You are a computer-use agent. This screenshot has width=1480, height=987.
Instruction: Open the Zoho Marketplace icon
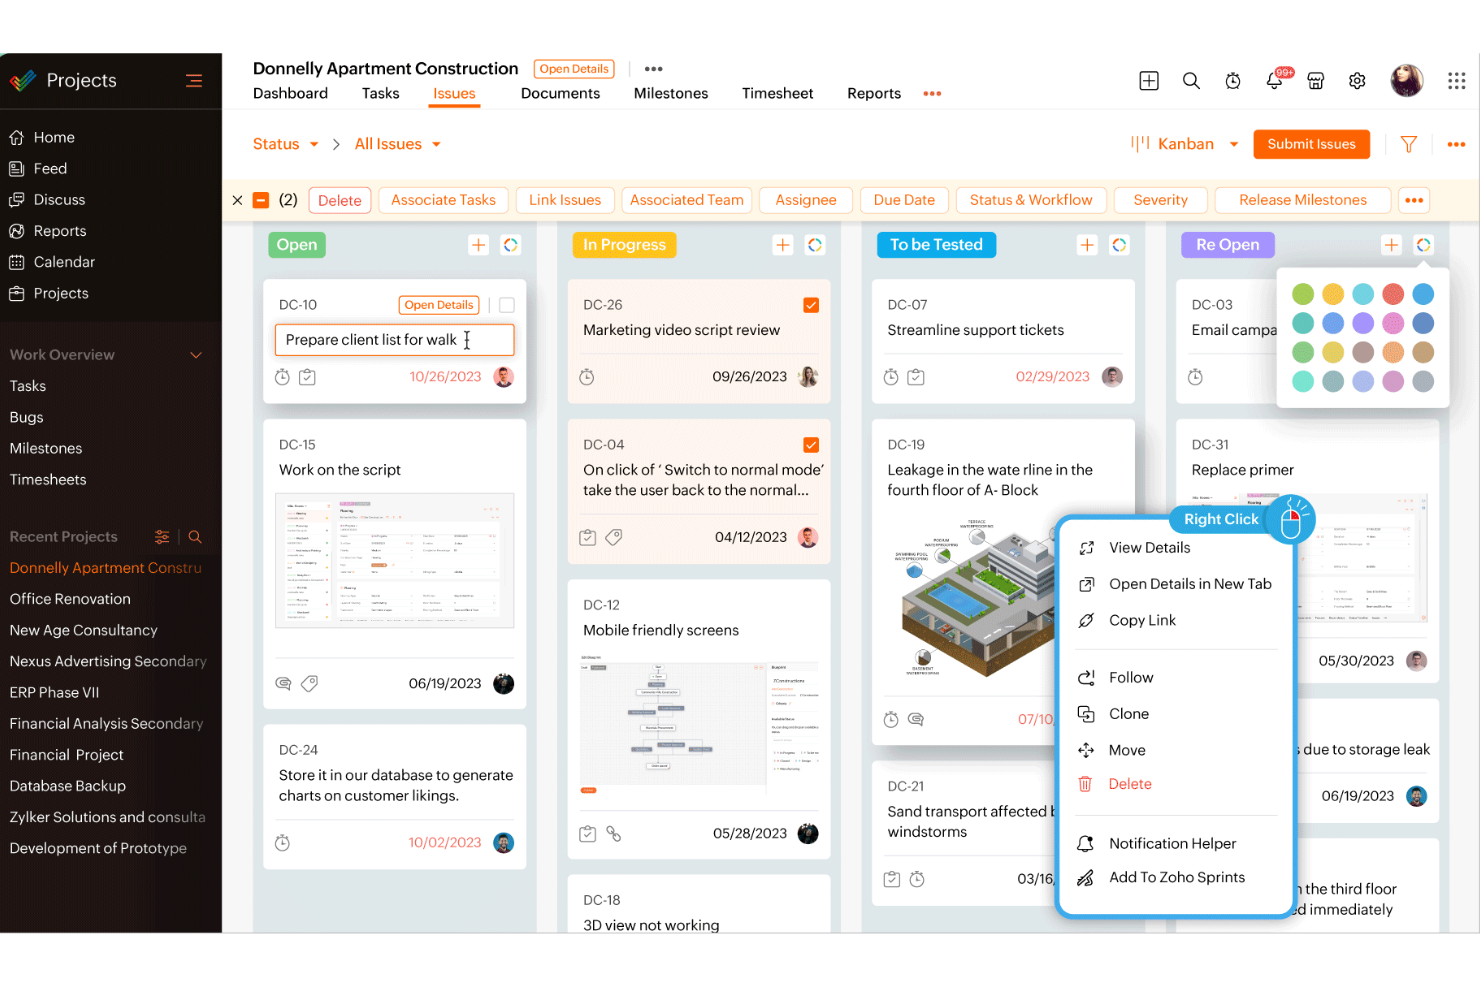[x=1316, y=81]
